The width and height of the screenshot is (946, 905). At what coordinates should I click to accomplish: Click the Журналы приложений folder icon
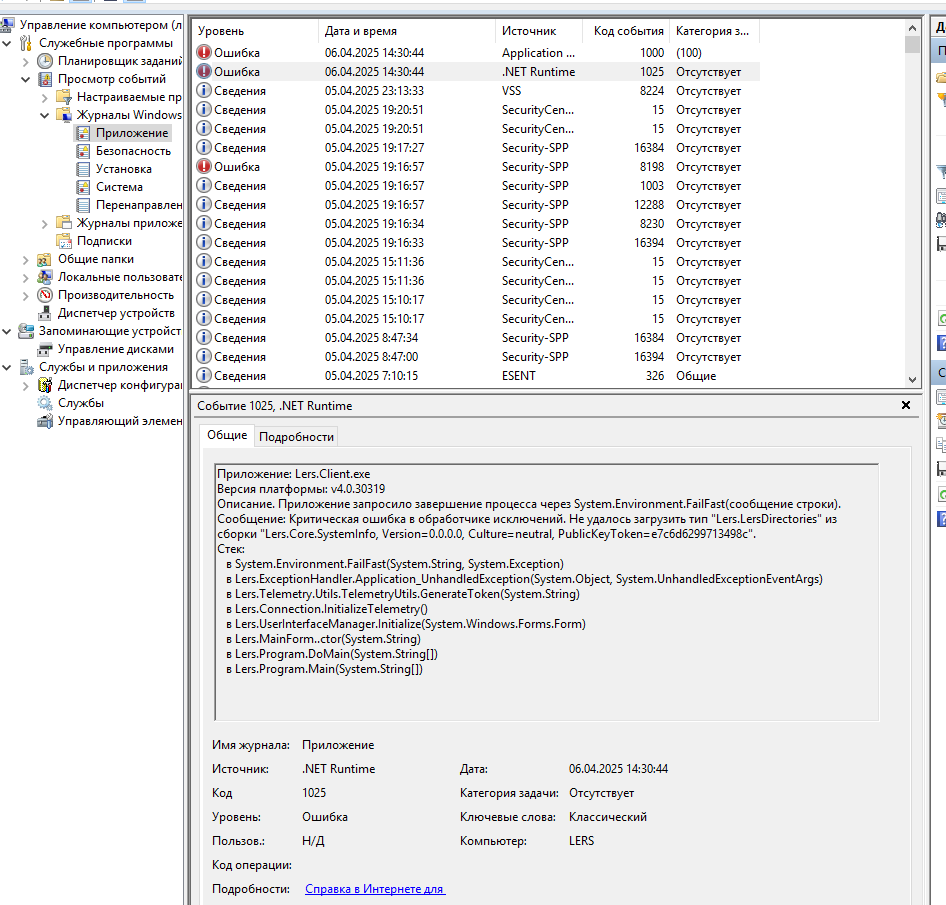[x=63, y=223]
